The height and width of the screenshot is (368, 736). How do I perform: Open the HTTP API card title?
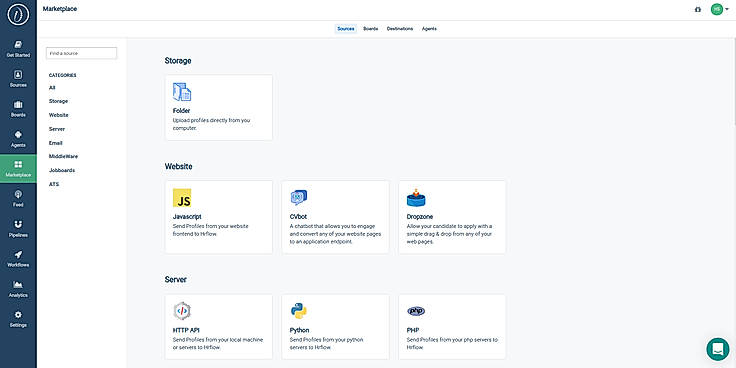click(186, 330)
